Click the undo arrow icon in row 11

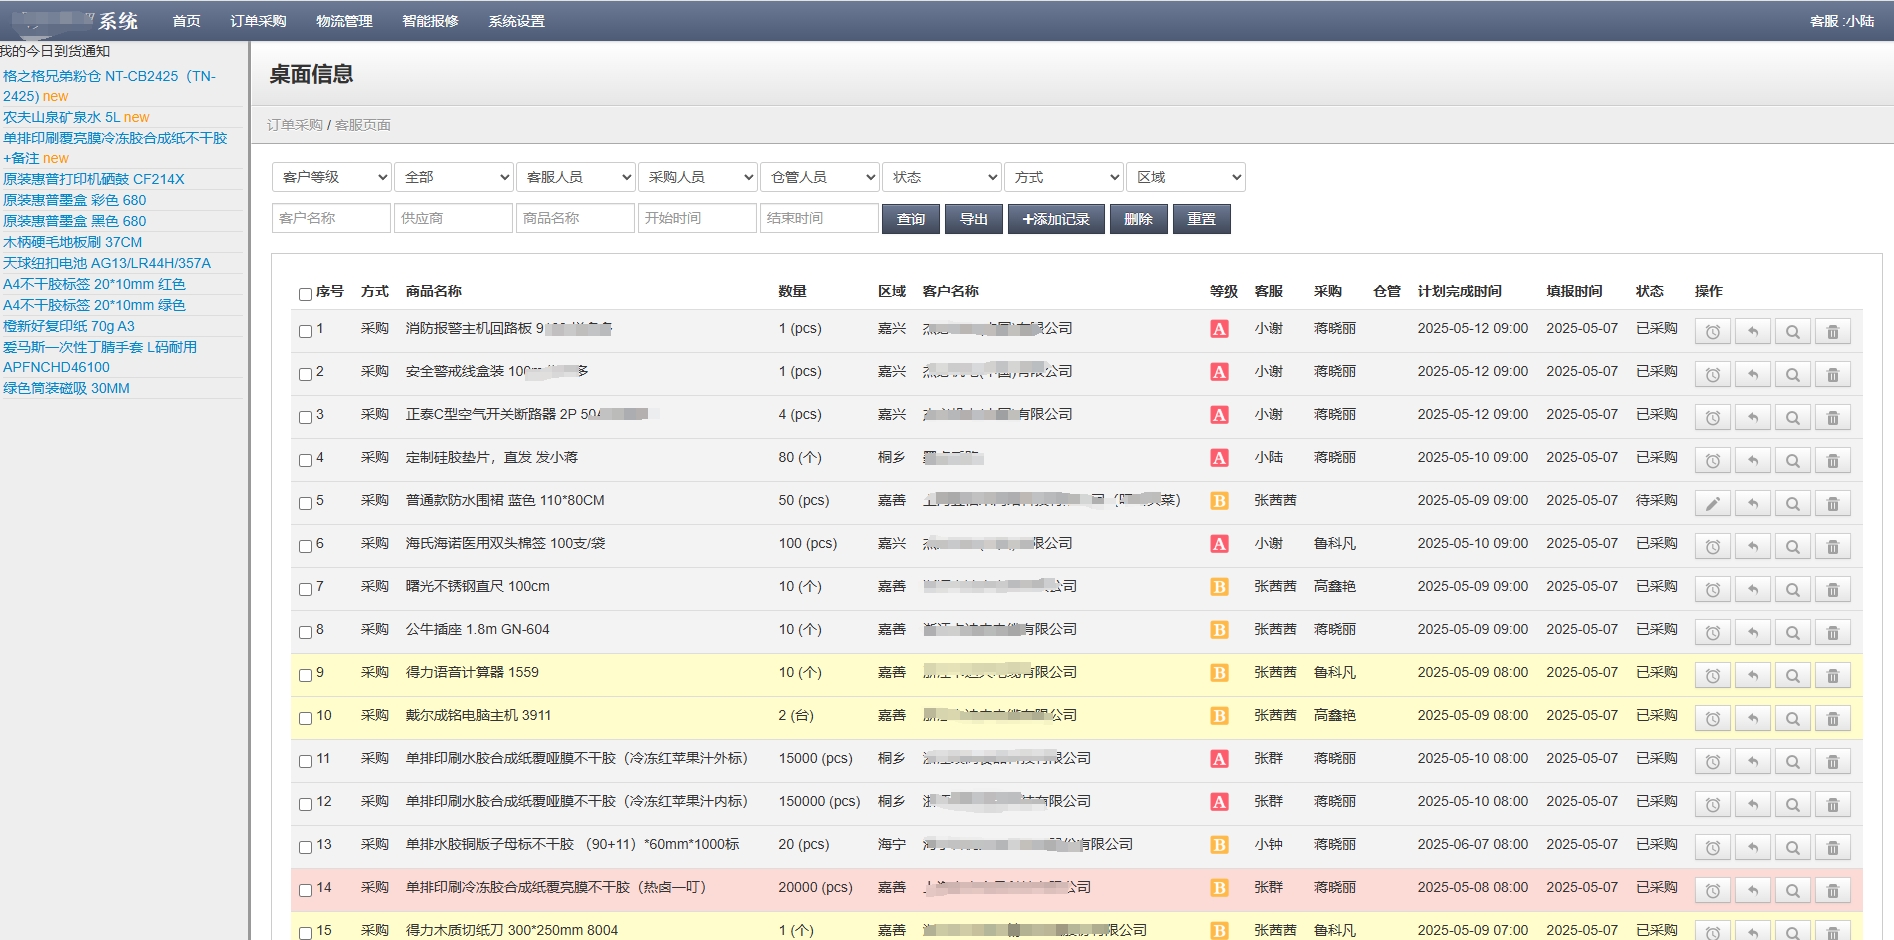tap(1752, 762)
